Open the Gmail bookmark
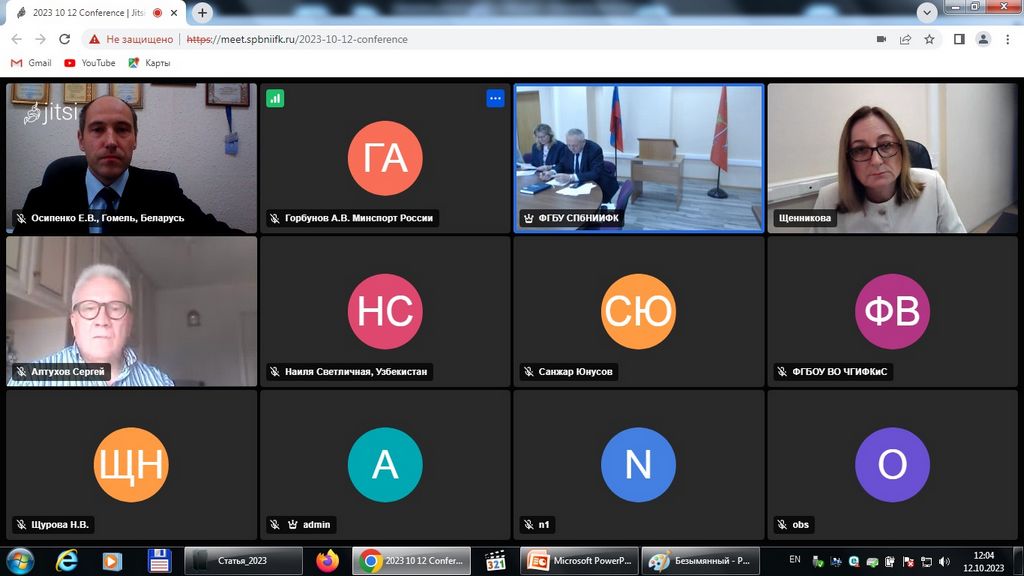 point(31,63)
